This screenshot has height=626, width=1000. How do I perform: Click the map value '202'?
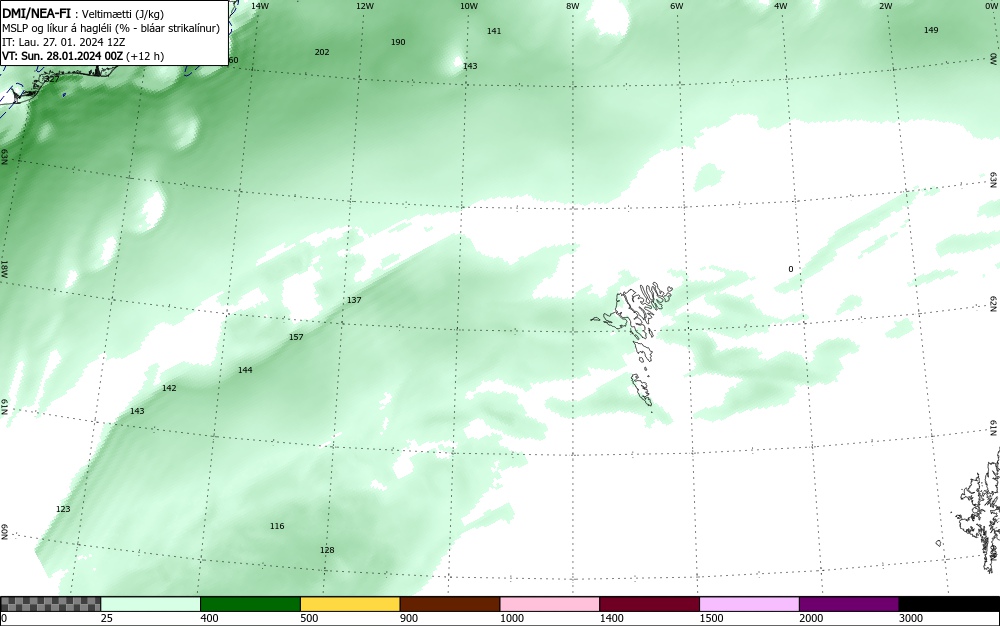click(x=322, y=52)
